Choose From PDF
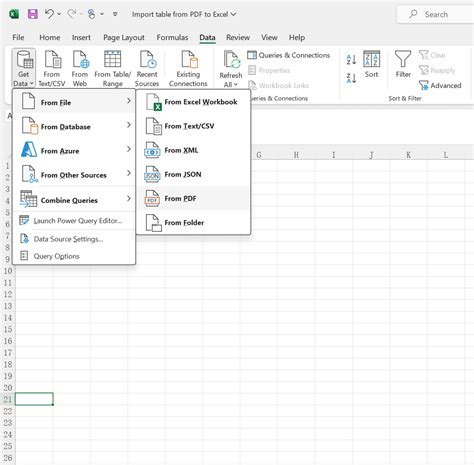This screenshot has width=474, height=465. pos(193,198)
